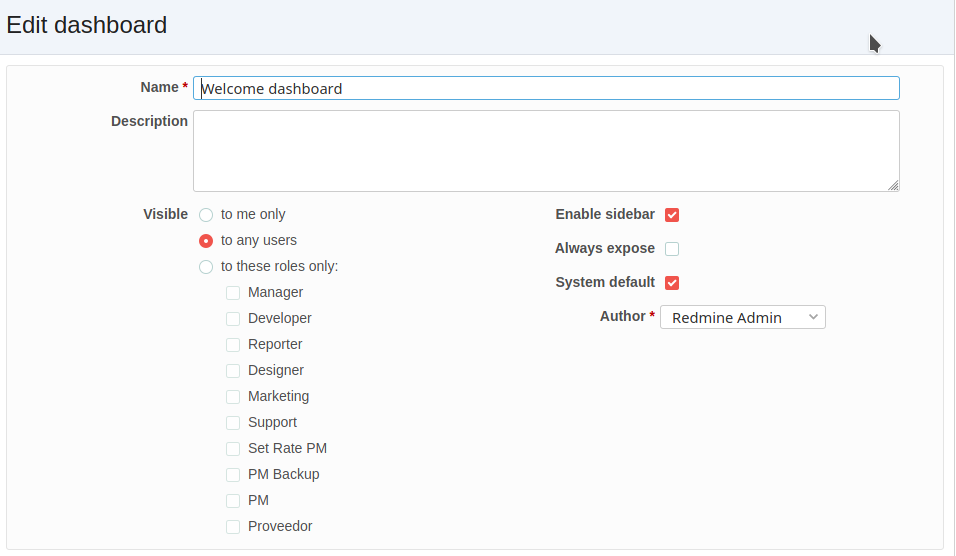
Task: Check the PM role checkbox
Action: click(233, 501)
